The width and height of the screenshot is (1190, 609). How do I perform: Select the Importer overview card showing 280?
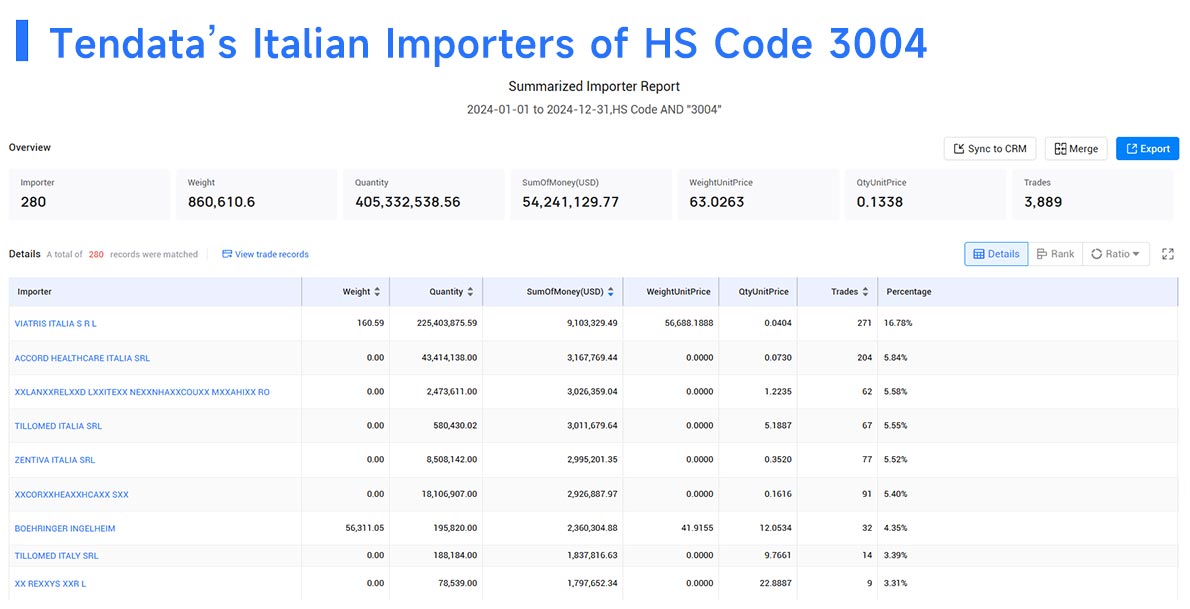(90, 194)
